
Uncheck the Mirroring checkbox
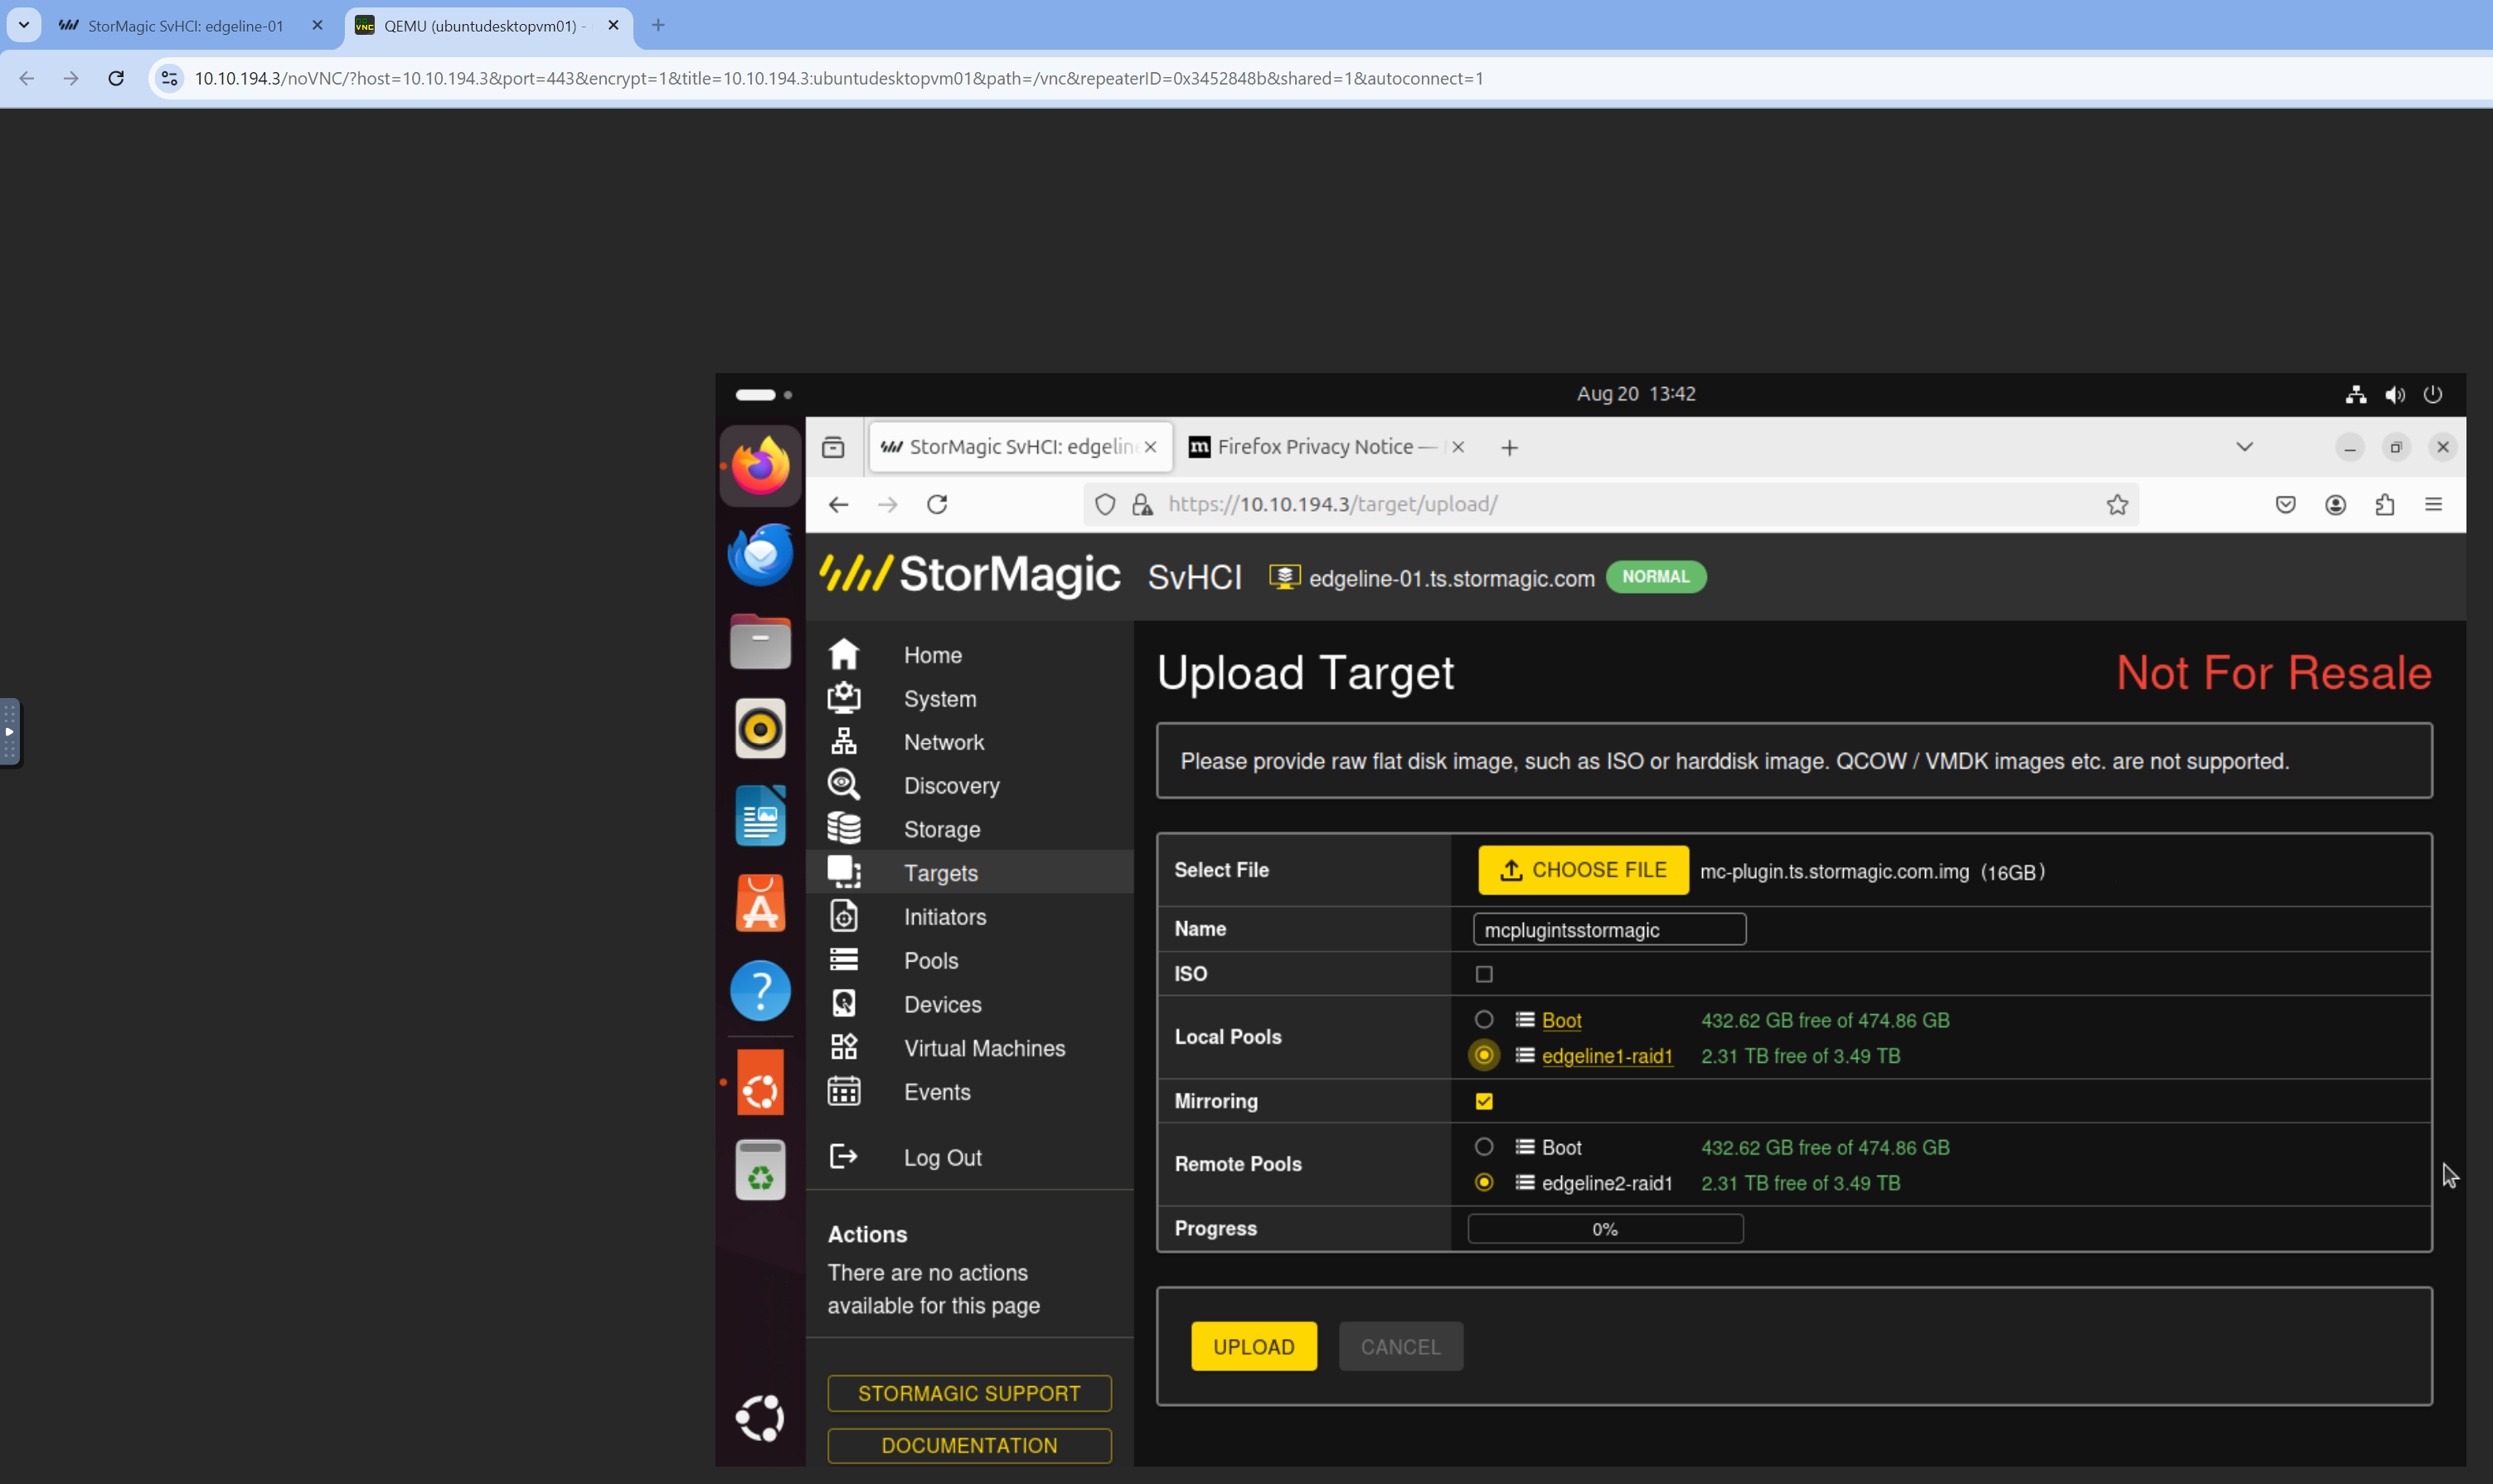pyautogui.click(x=1484, y=1100)
